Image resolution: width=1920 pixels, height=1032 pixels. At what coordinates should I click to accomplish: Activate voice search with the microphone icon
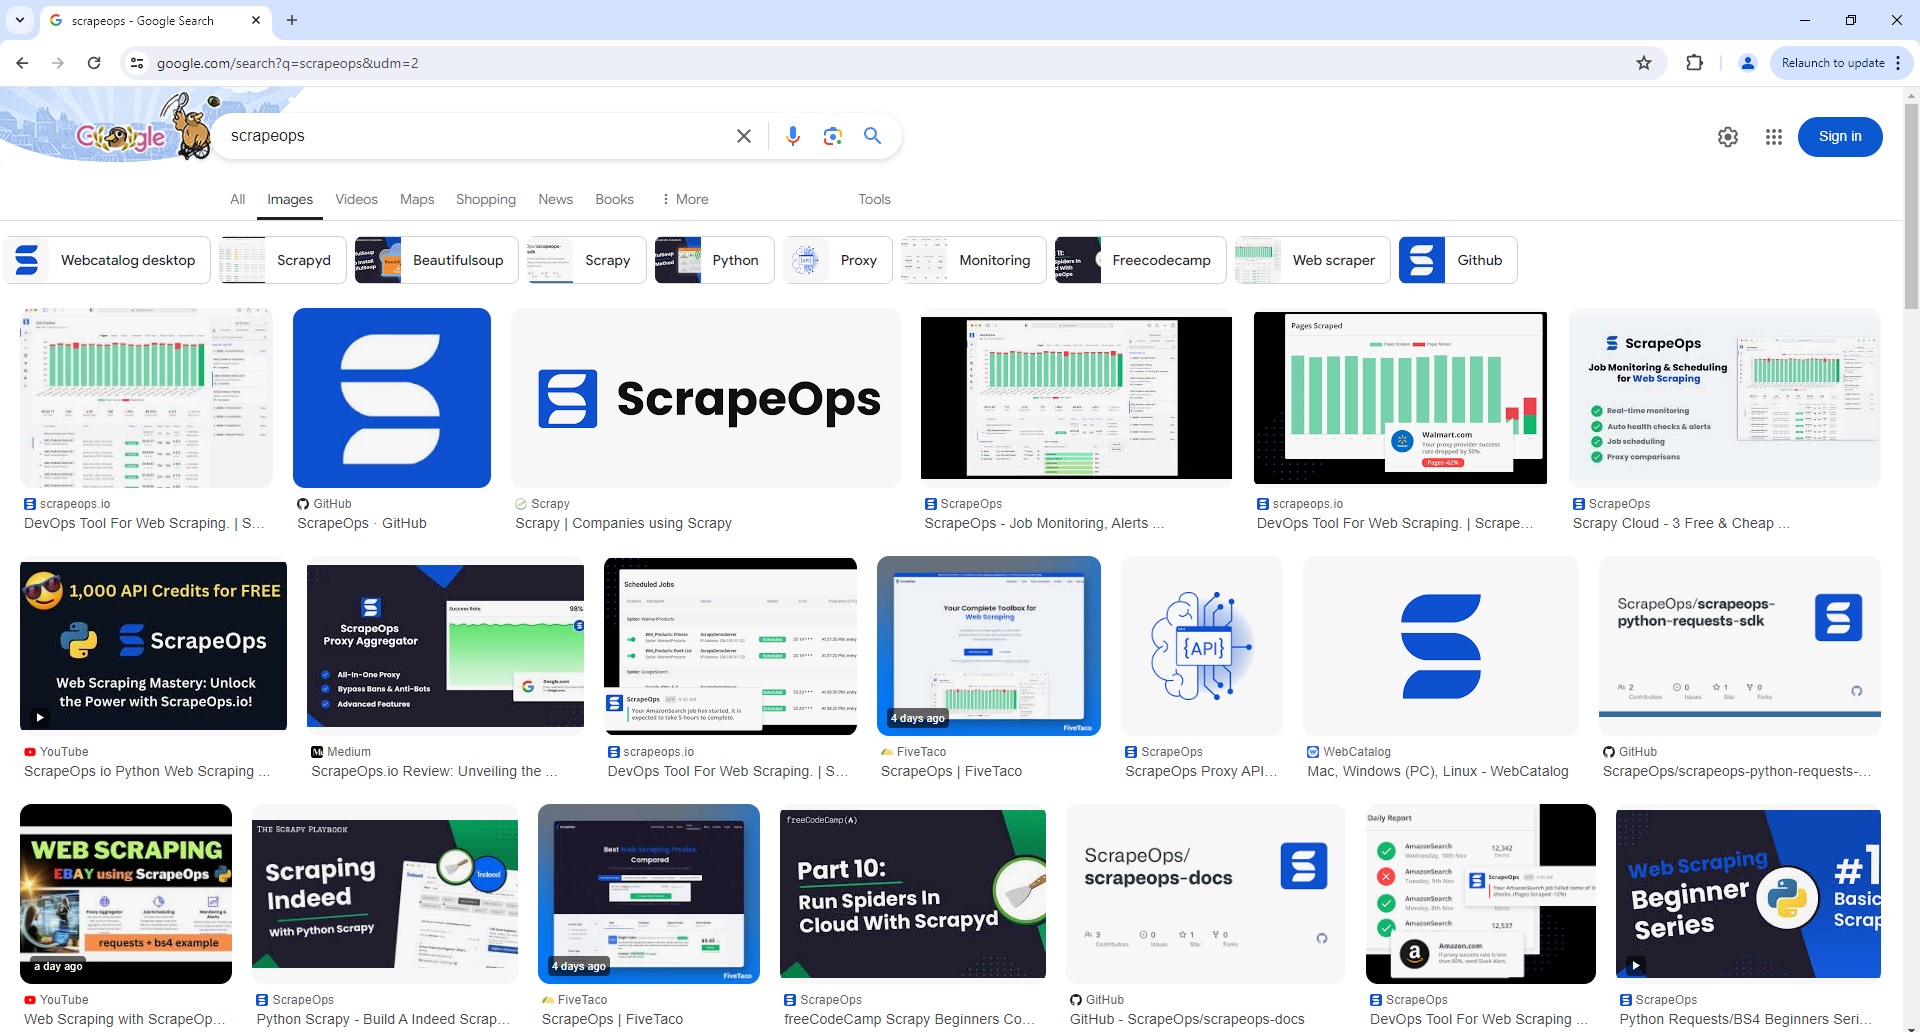tap(793, 135)
